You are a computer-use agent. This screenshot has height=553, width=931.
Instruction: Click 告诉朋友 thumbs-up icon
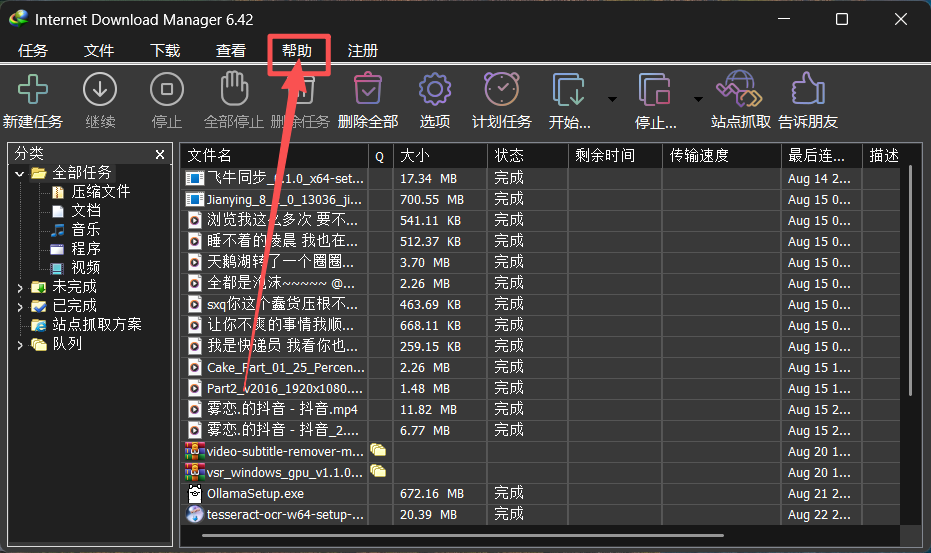[x=808, y=89]
